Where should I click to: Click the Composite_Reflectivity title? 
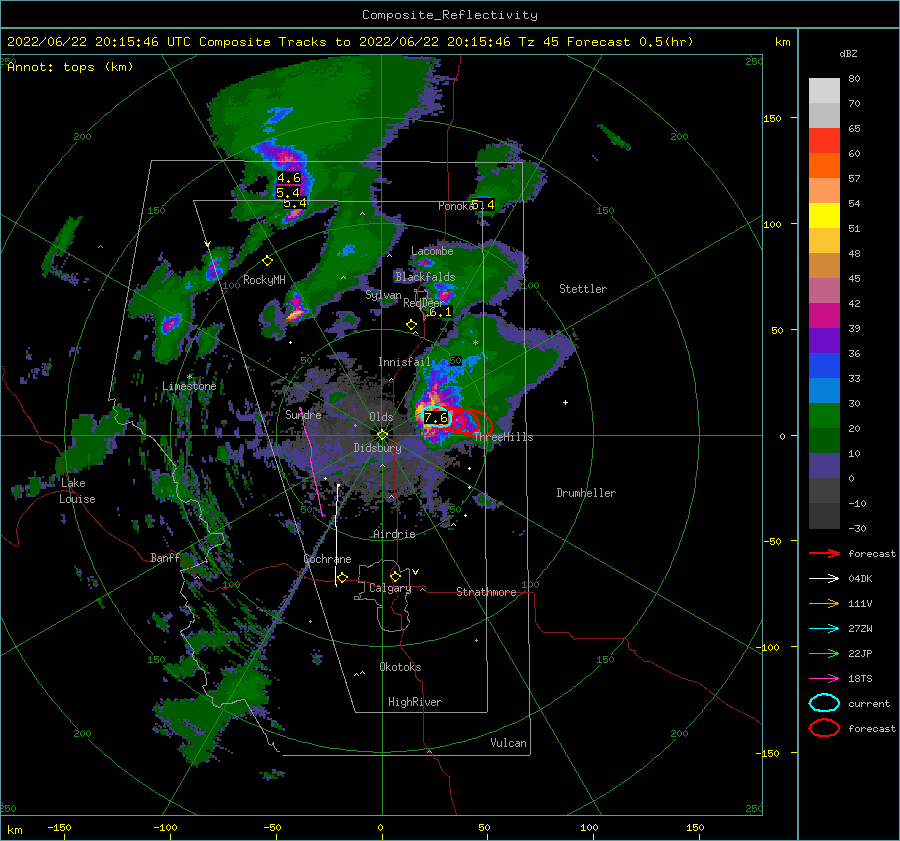point(449,15)
